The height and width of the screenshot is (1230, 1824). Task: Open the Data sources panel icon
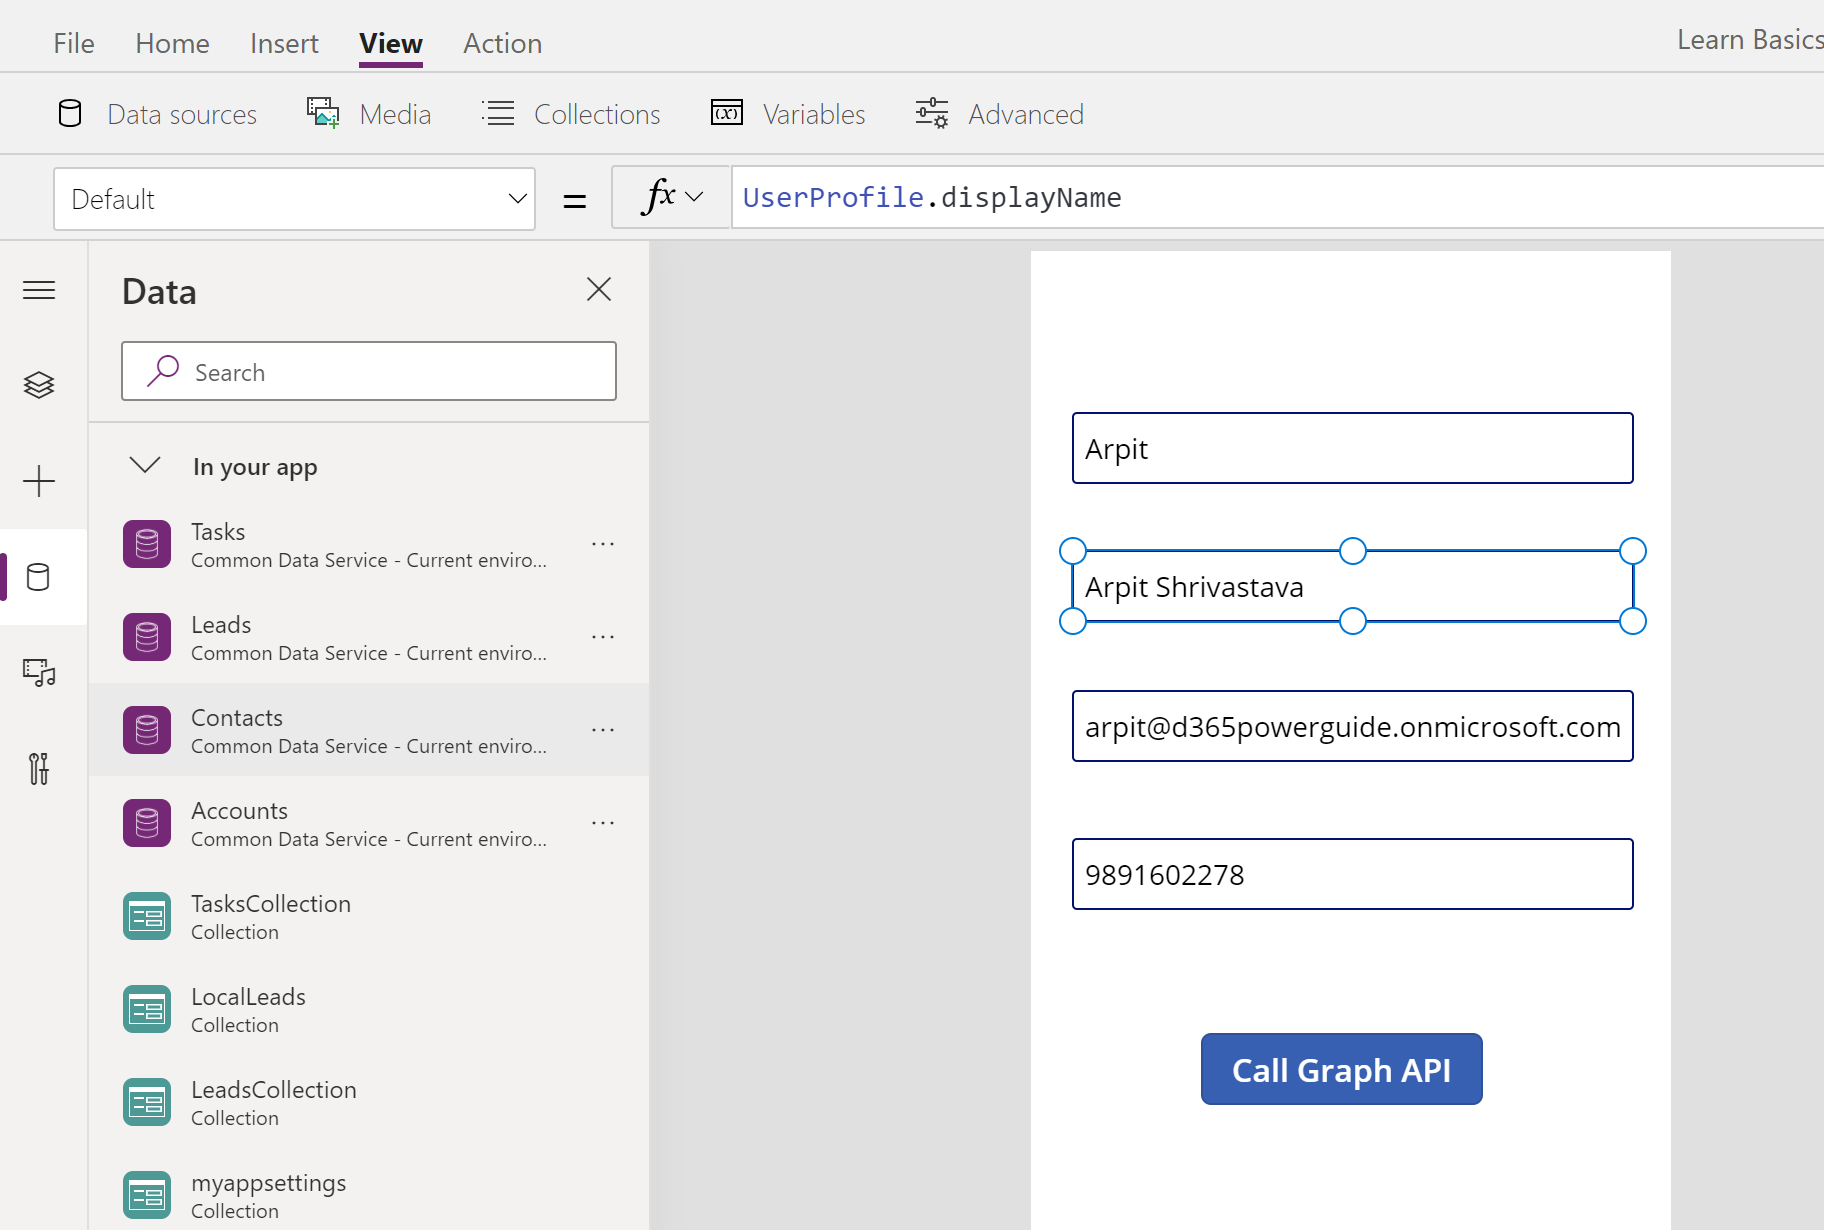[69, 113]
